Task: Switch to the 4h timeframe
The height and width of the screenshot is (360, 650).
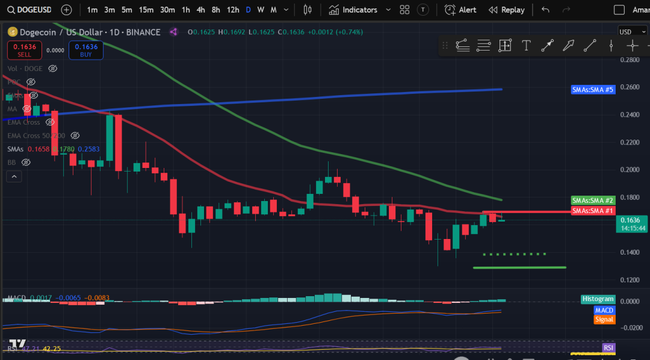Action: coord(201,10)
